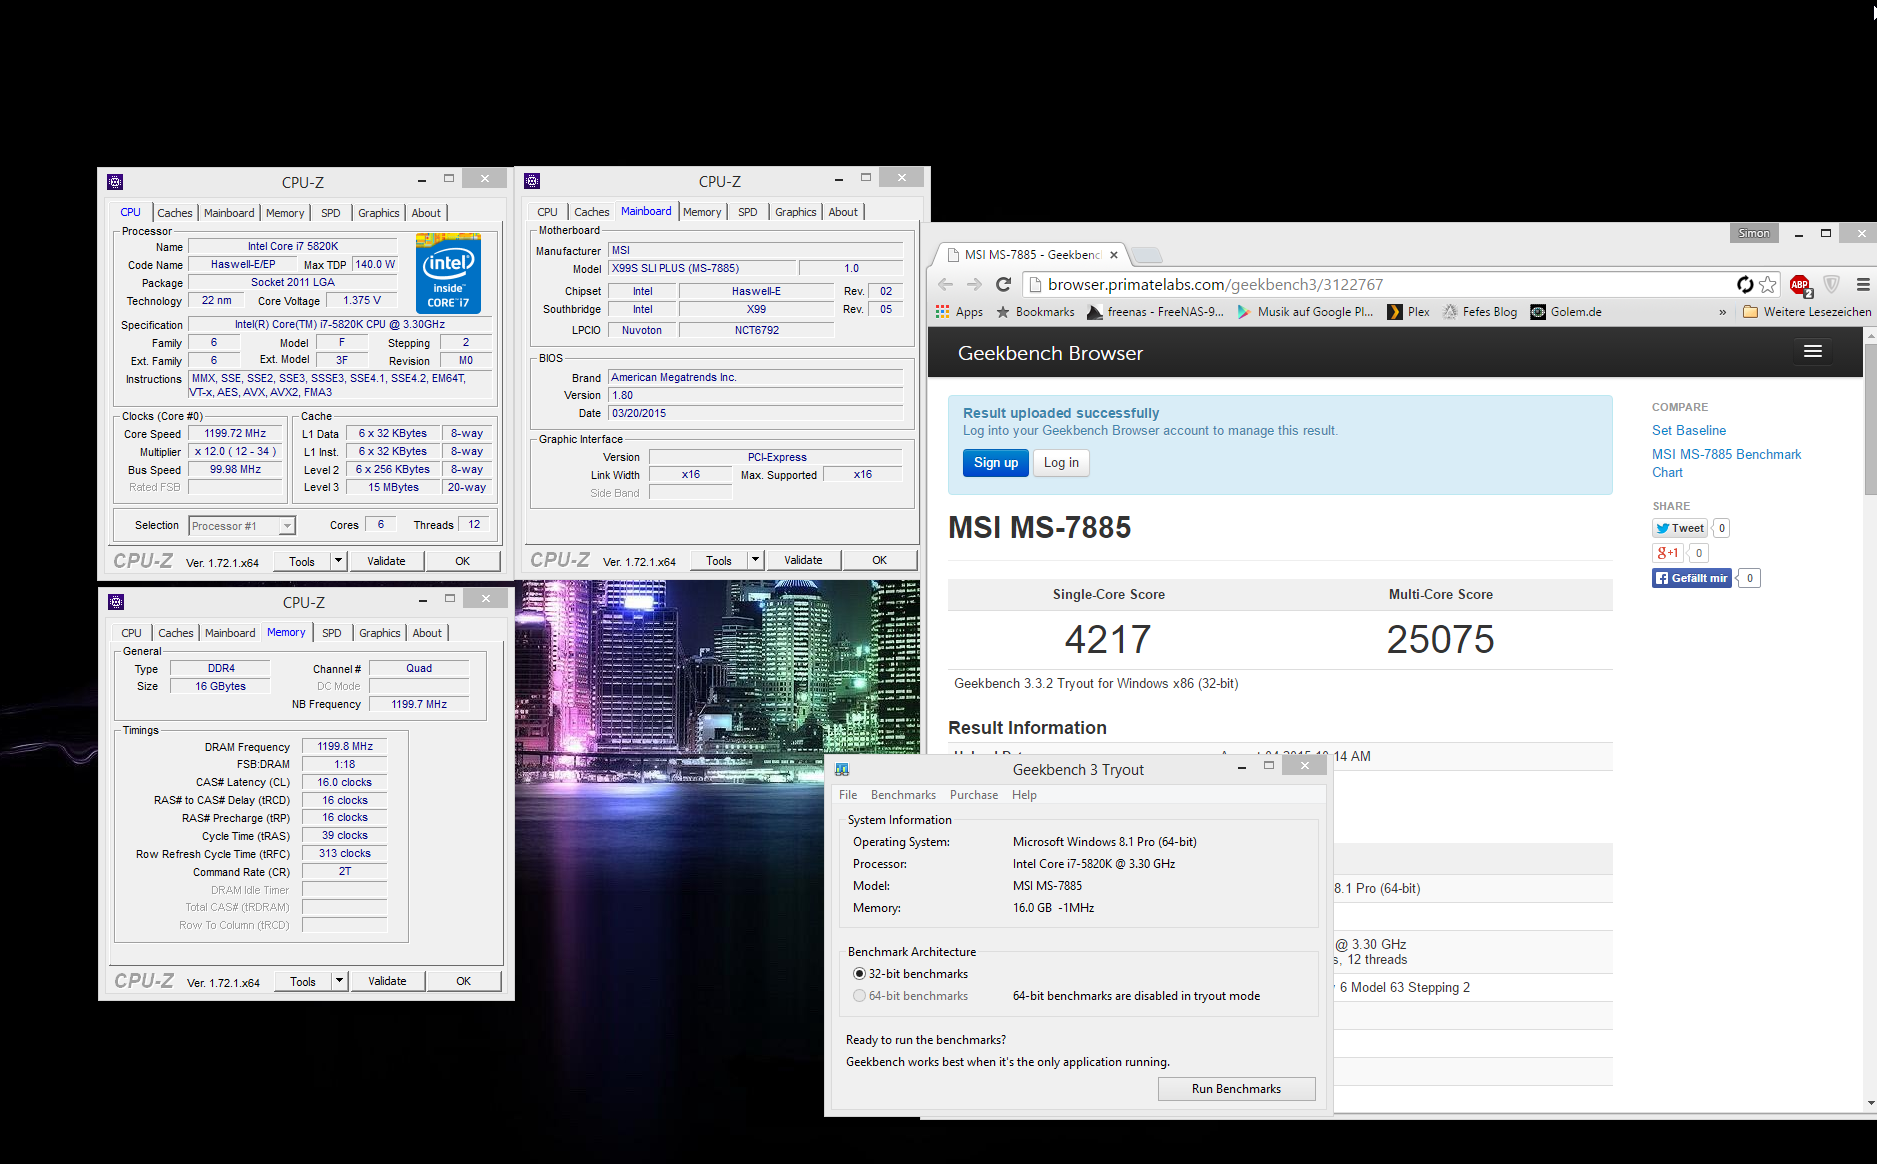Click the Multi-Core Score 25075

pos(1440,639)
